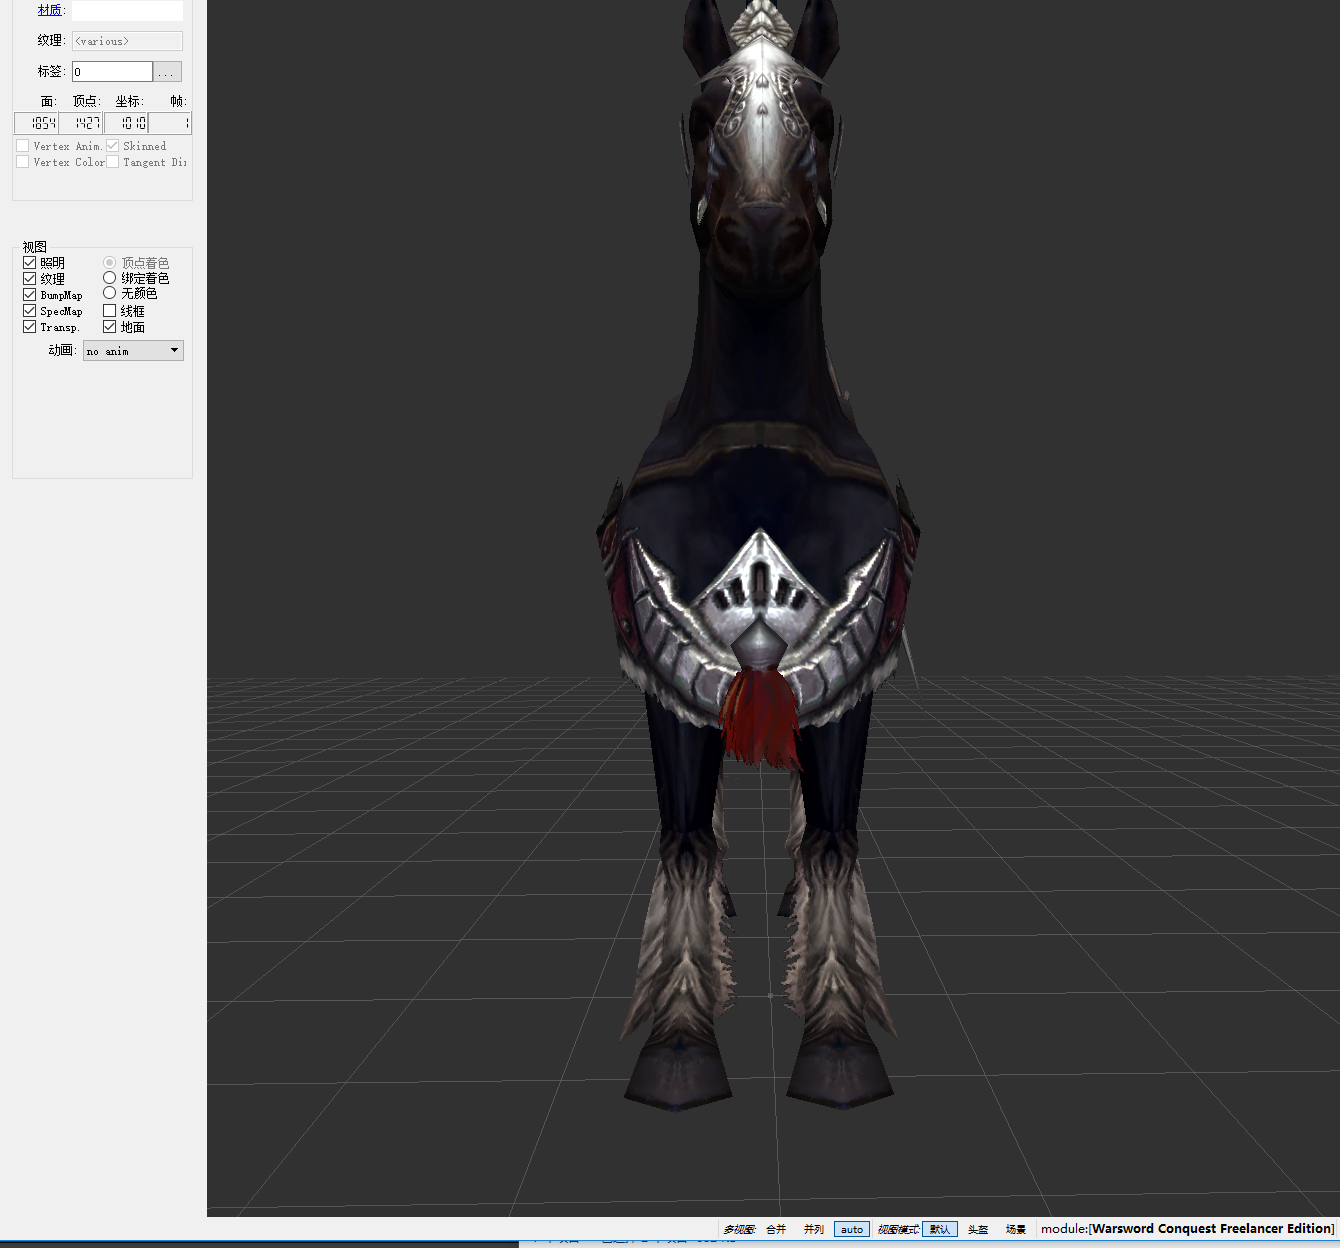Enable the 线框 wireframe checkbox
This screenshot has width=1340, height=1248.
pyautogui.click(x=110, y=311)
